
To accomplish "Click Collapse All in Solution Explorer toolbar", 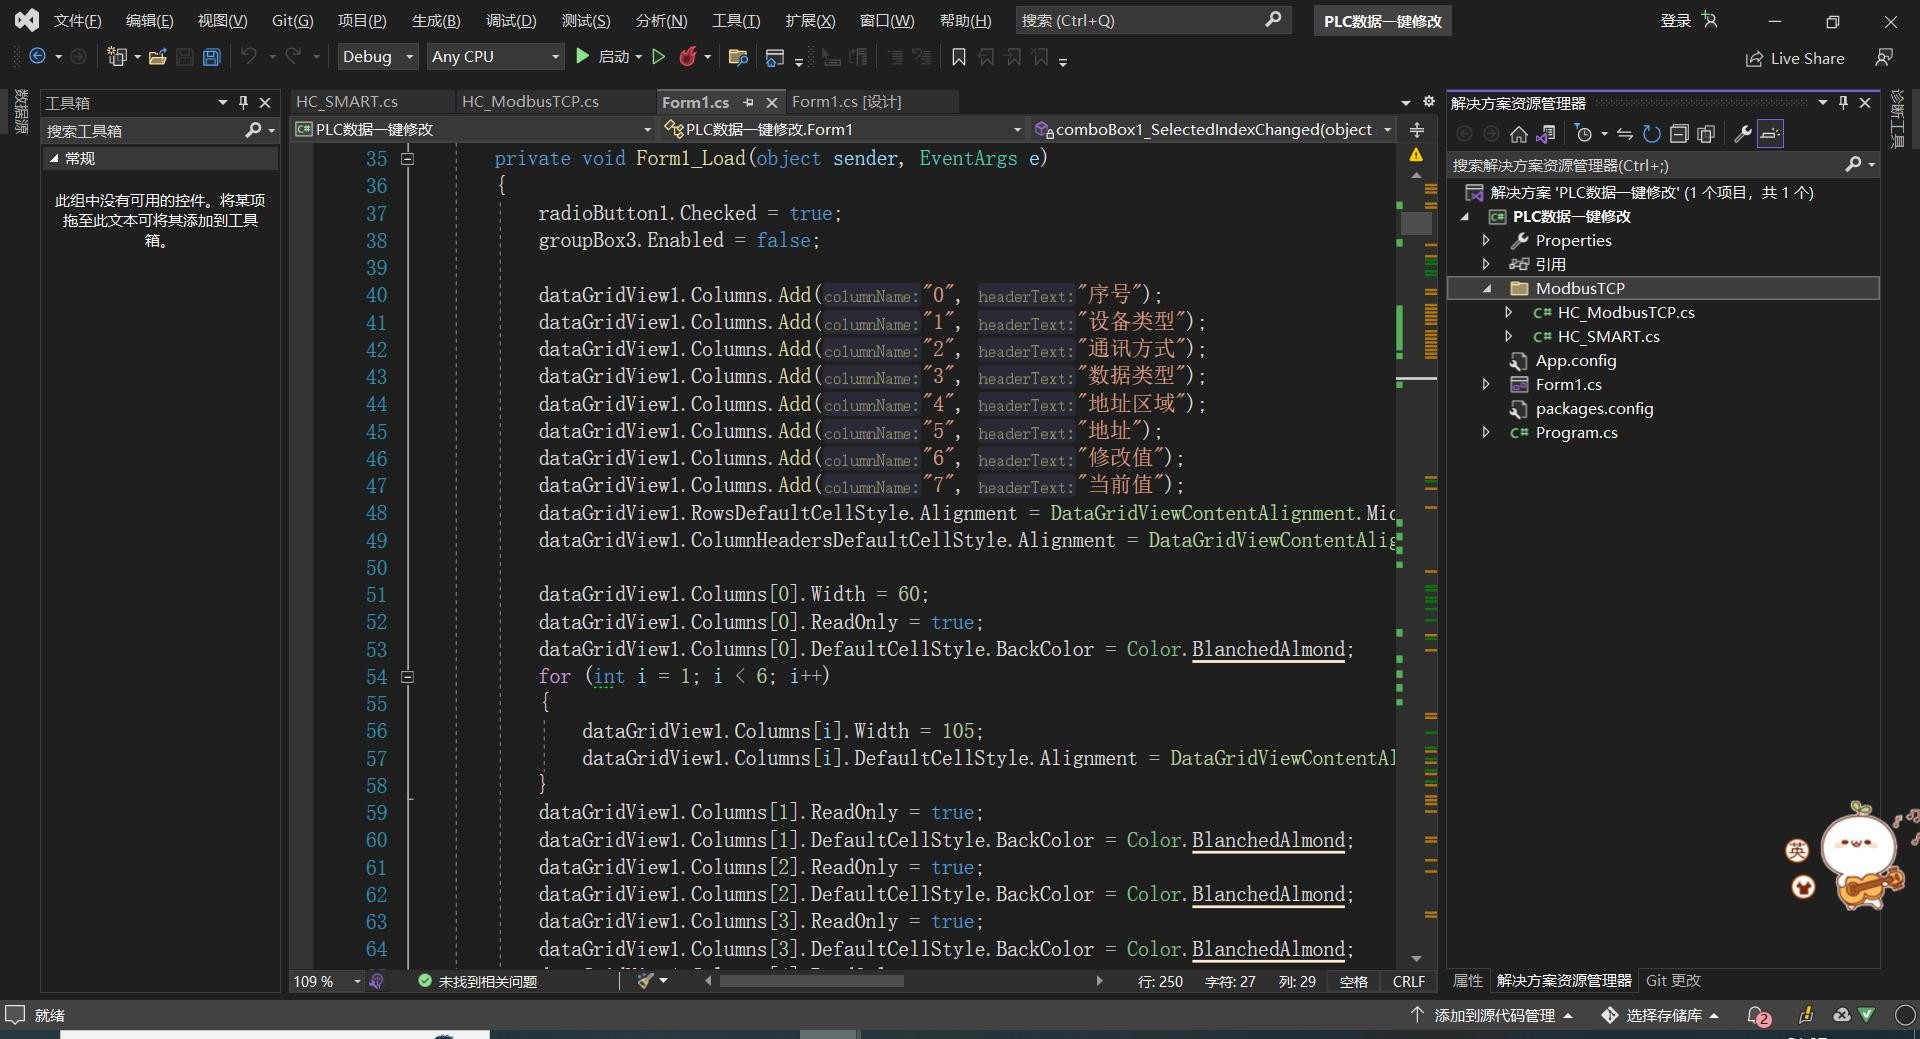I will pyautogui.click(x=1679, y=134).
